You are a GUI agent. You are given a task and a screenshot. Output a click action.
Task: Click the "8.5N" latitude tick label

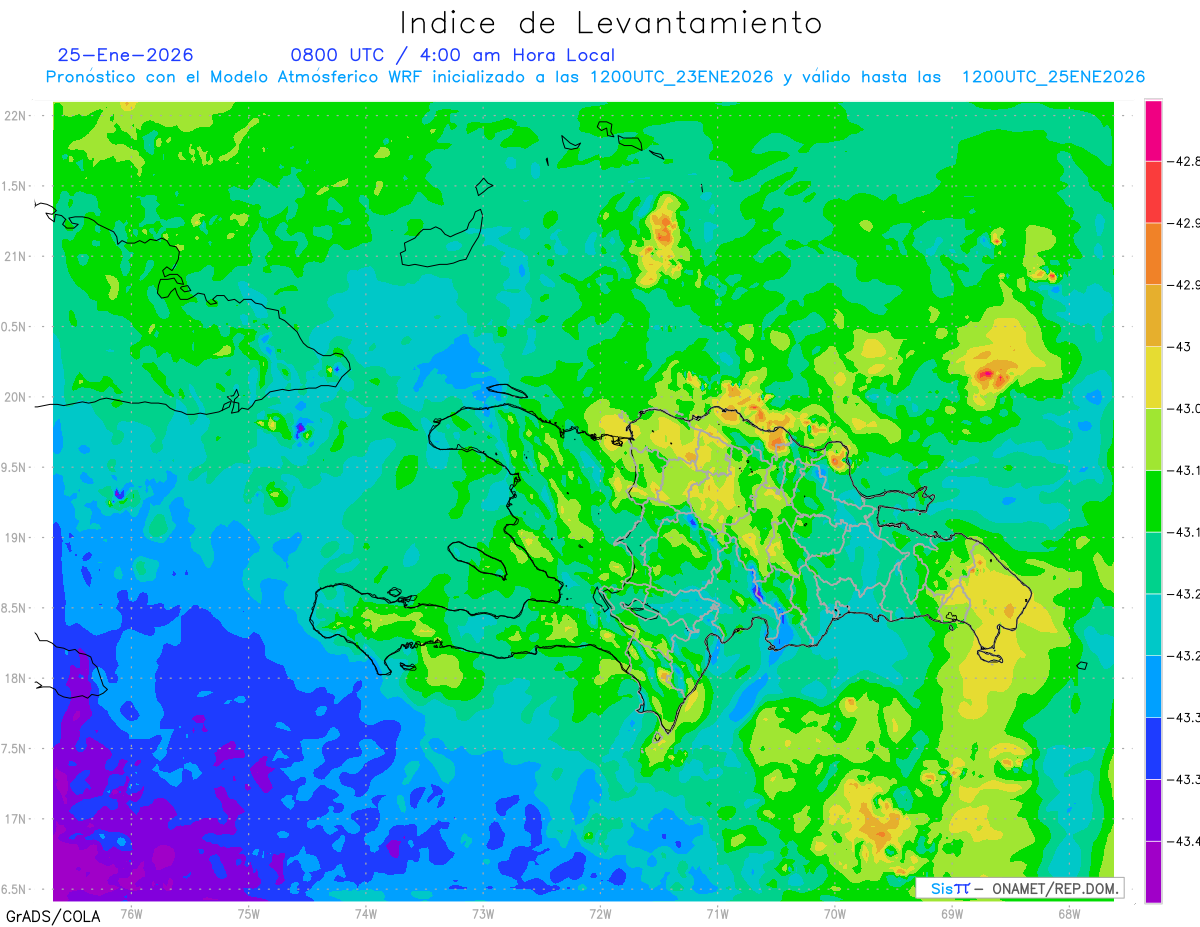[x=15, y=608]
